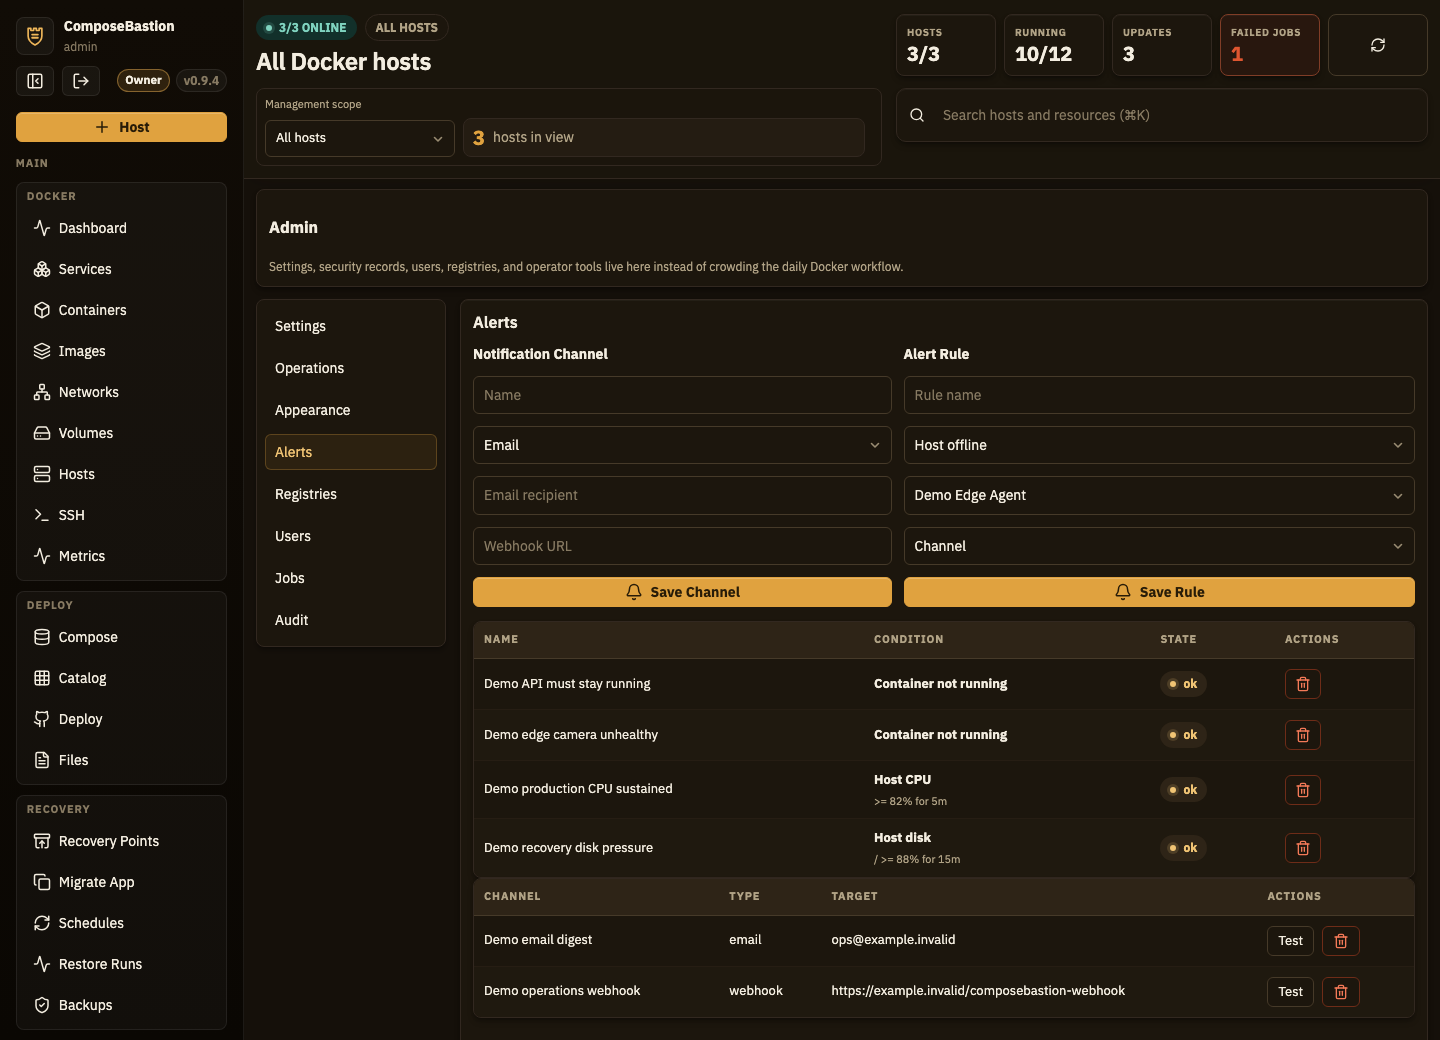Screen dimensions: 1440x1040
Task: Open the Email channel type dropdown
Action: [682, 445]
